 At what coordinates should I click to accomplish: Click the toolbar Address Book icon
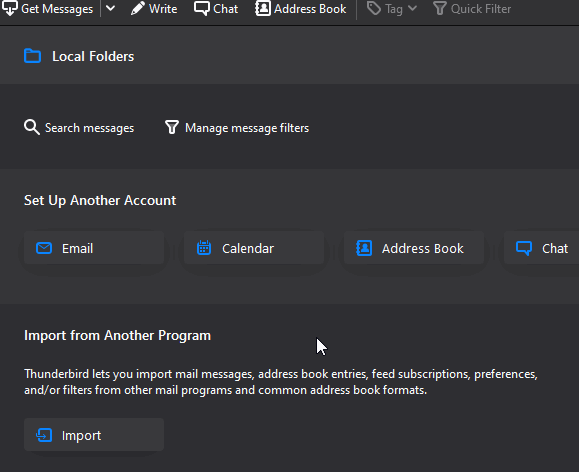(262, 8)
